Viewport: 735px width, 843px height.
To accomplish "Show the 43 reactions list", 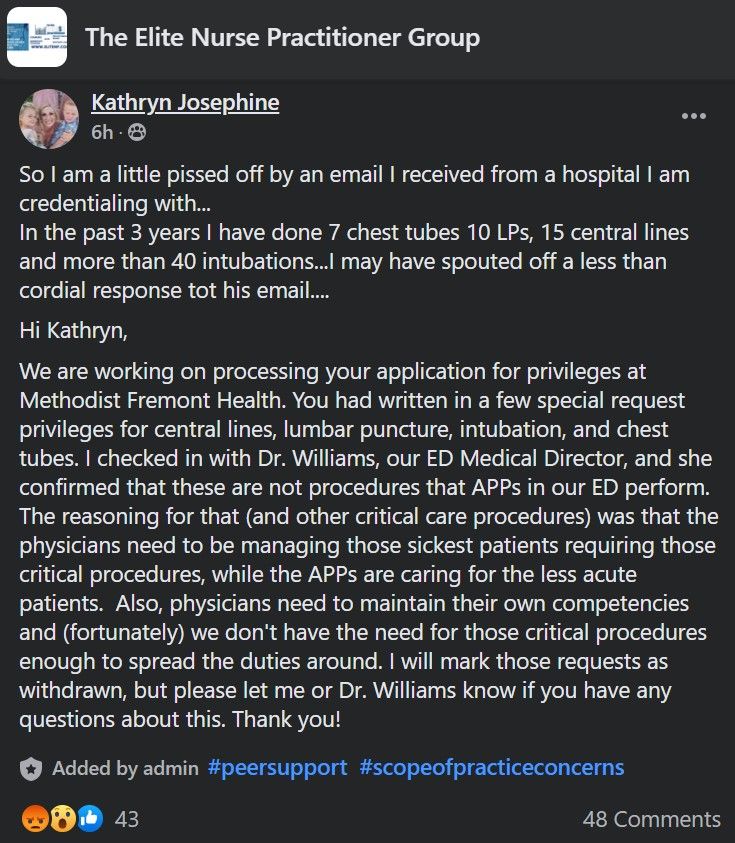I will [x=127, y=819].
